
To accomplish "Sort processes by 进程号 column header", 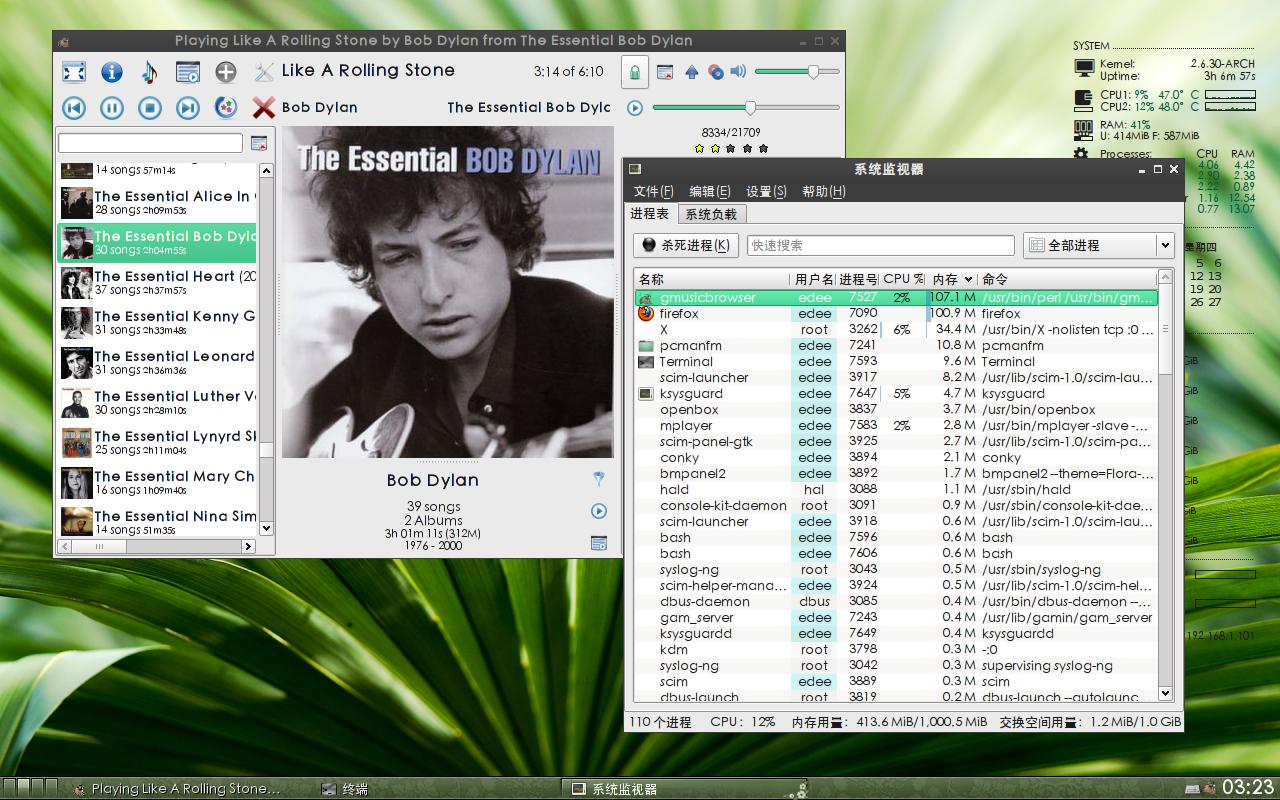I will pos(858,279).
